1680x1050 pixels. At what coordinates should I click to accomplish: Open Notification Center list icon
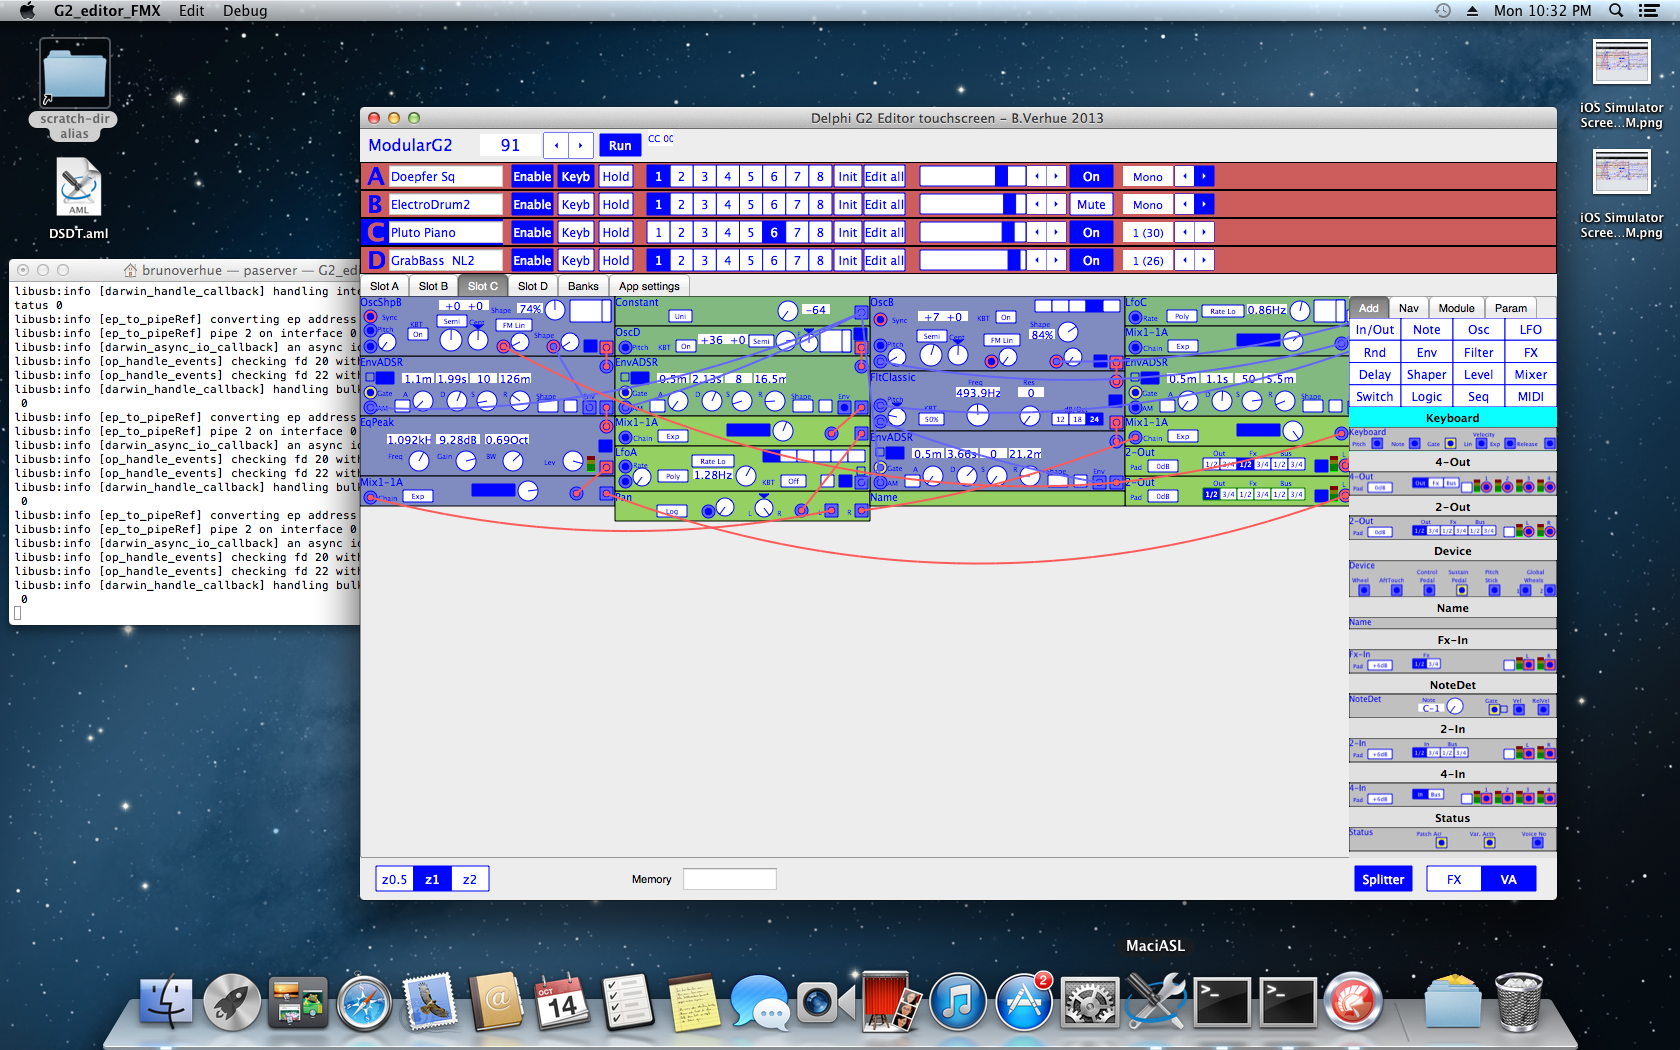[1649, 10]
